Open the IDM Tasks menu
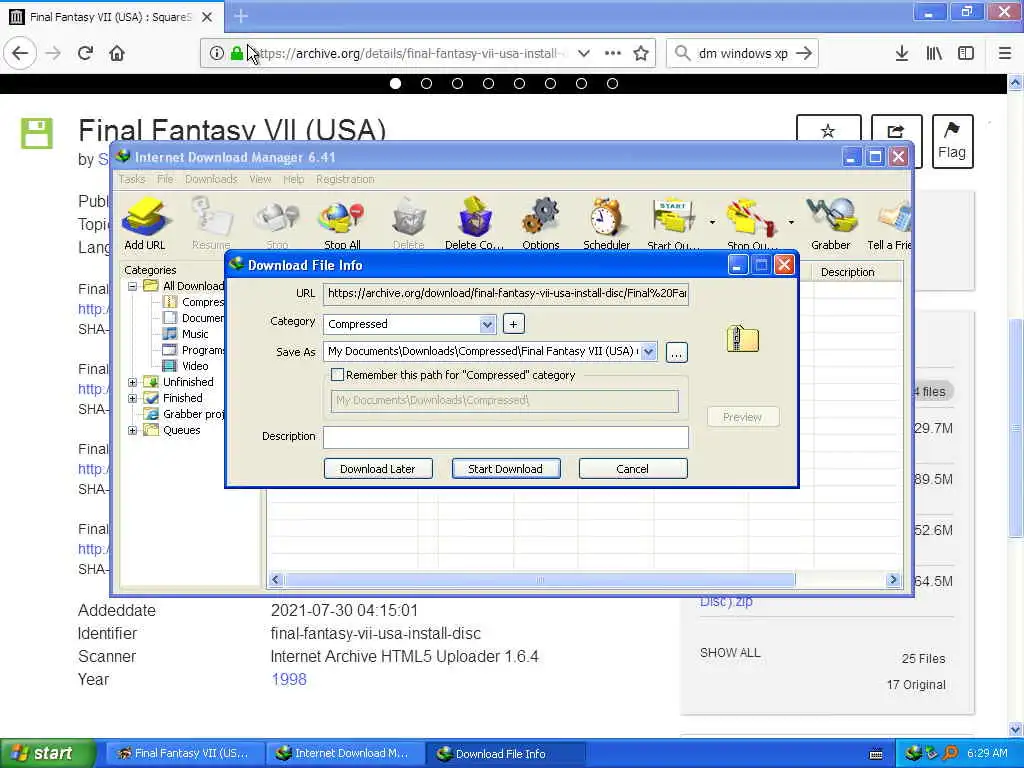 tap(132, 179)
